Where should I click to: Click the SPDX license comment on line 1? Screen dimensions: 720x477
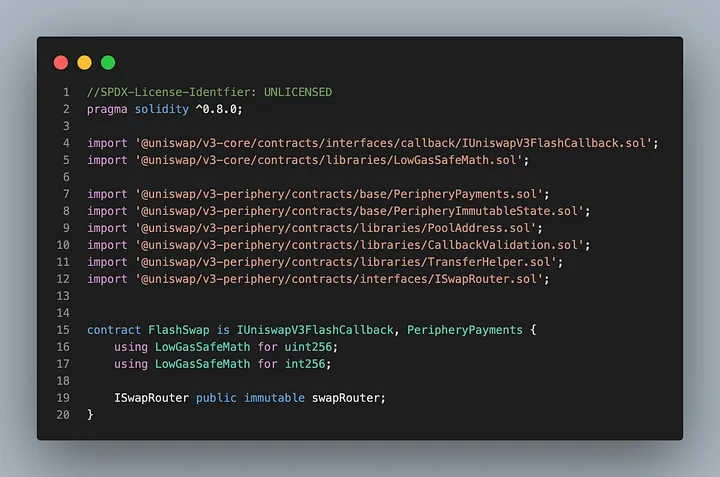tap(209, 92)
